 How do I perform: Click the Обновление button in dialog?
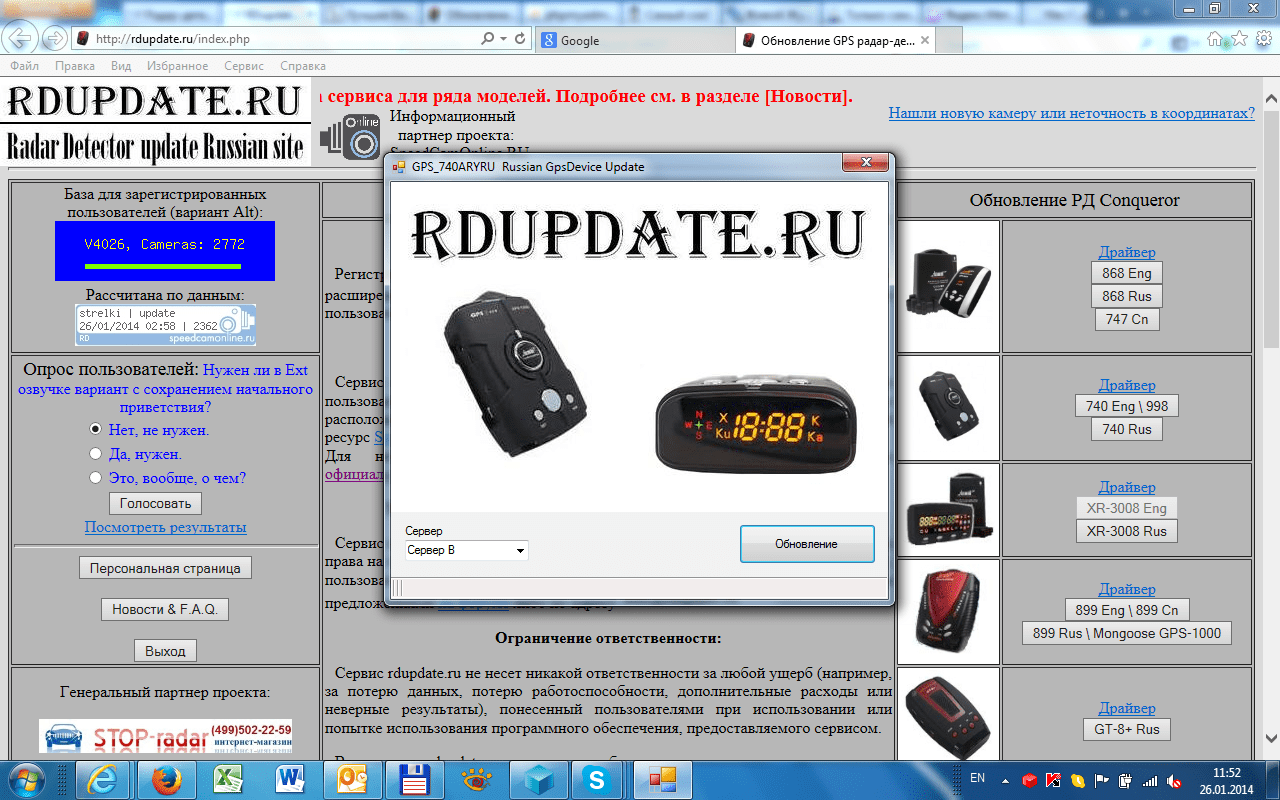pos(807,544)
